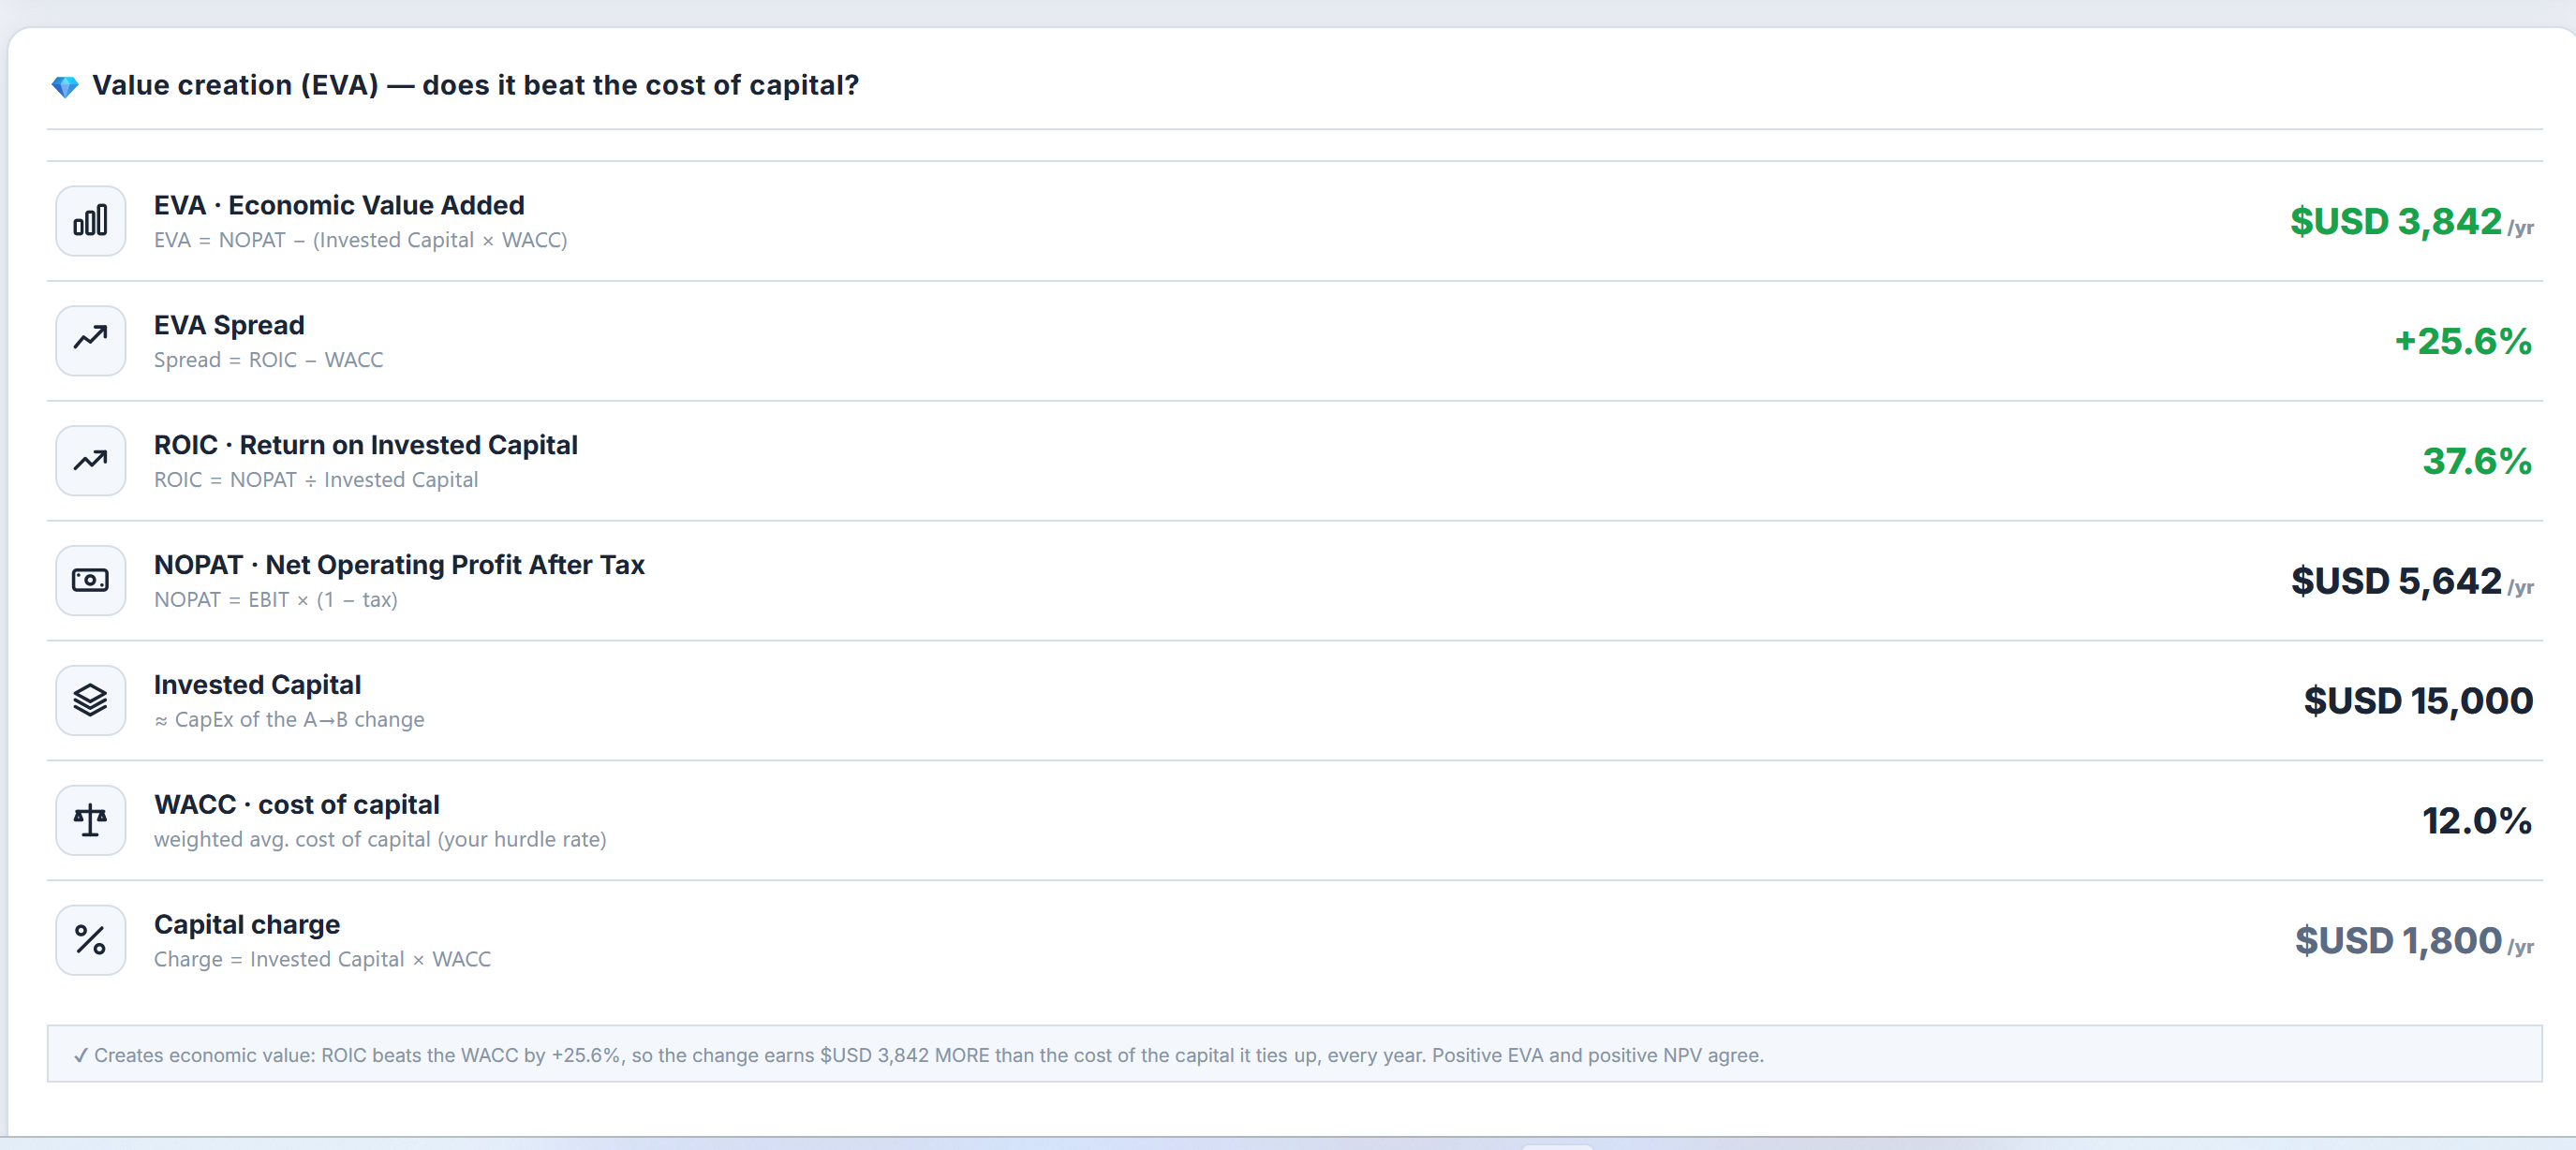Click the stacked layers icon for Invested Capital
Screen dimensions: 2576x1150
(90, 701)
